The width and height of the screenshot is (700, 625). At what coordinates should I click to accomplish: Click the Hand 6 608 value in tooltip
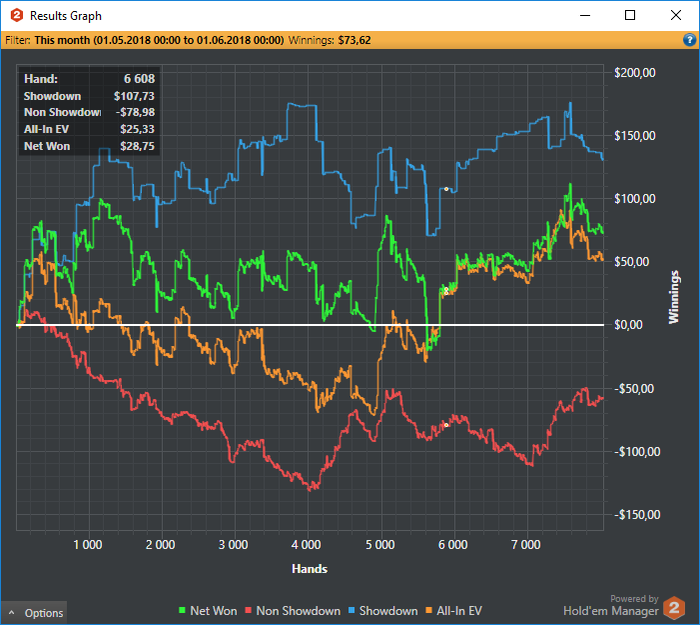(x=139, y=79)
